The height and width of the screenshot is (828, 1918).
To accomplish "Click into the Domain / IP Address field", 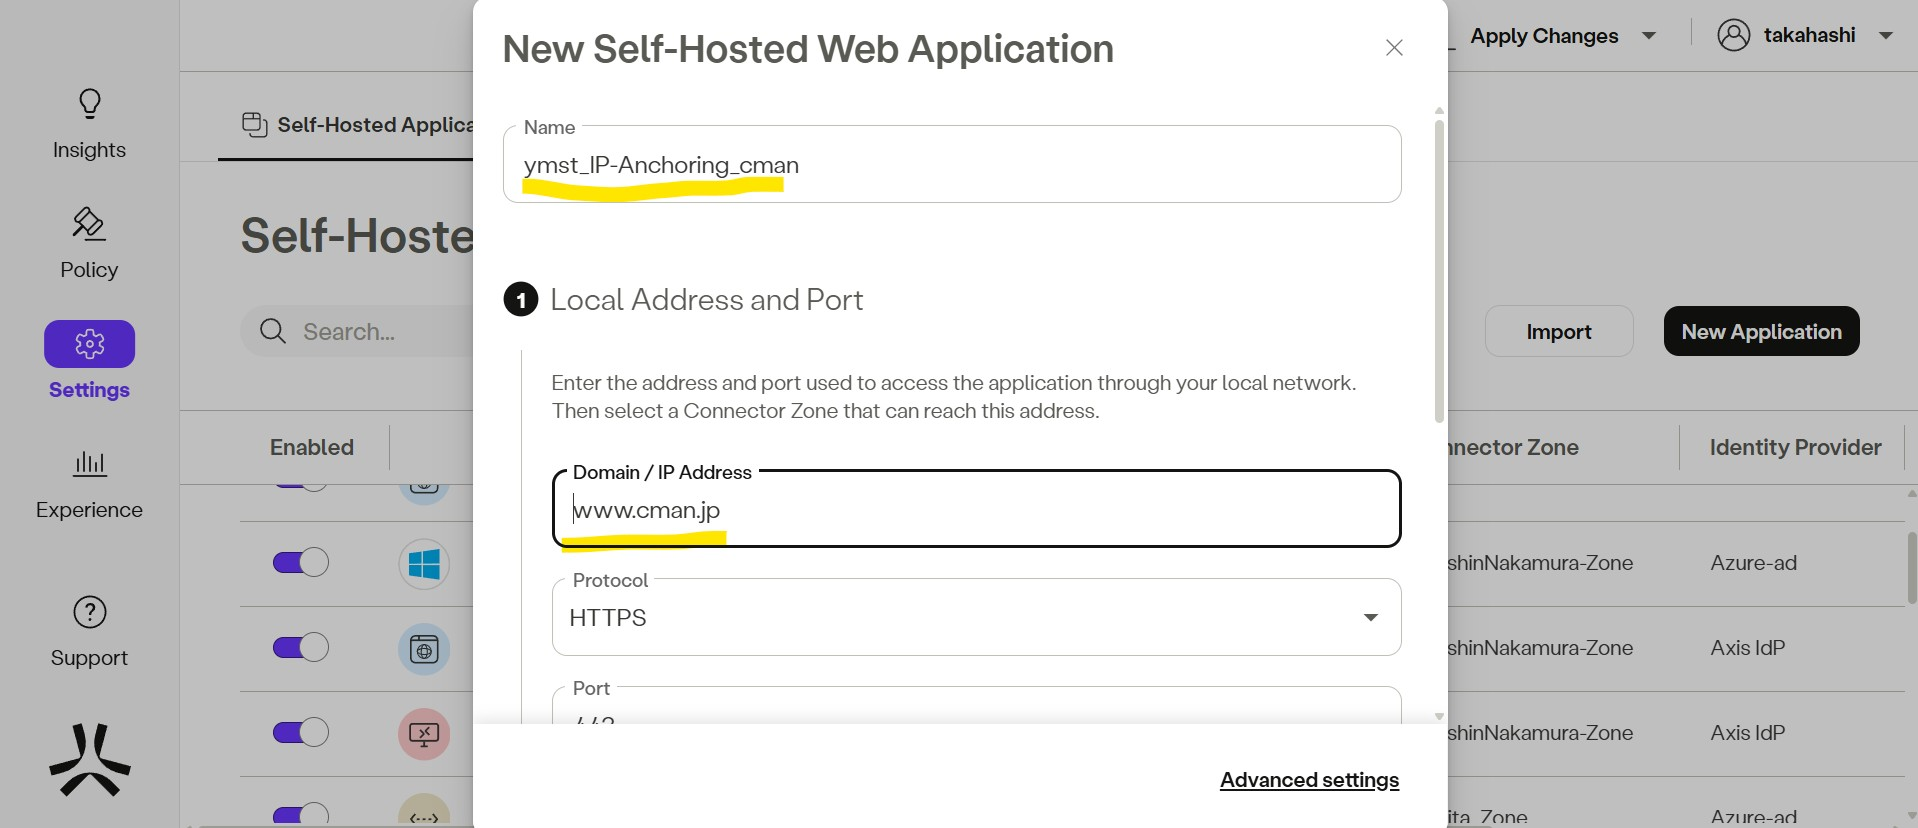I will (975, 511).
